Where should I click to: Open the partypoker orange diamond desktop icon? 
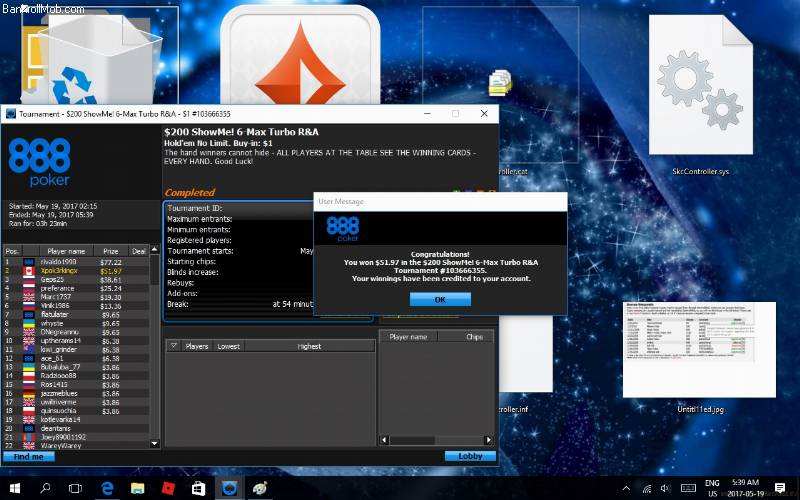pyautogui.click(x=300, y=56)
